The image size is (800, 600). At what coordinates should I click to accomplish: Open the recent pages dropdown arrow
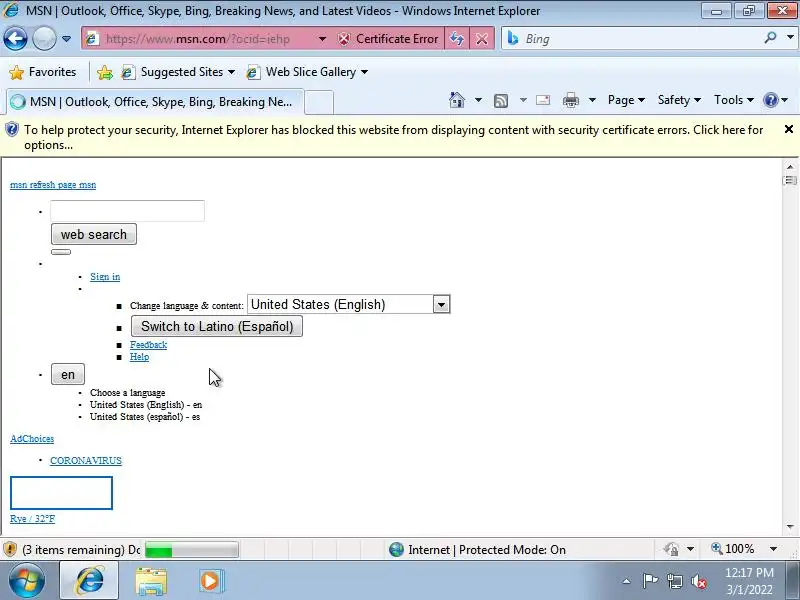point(66,39)
